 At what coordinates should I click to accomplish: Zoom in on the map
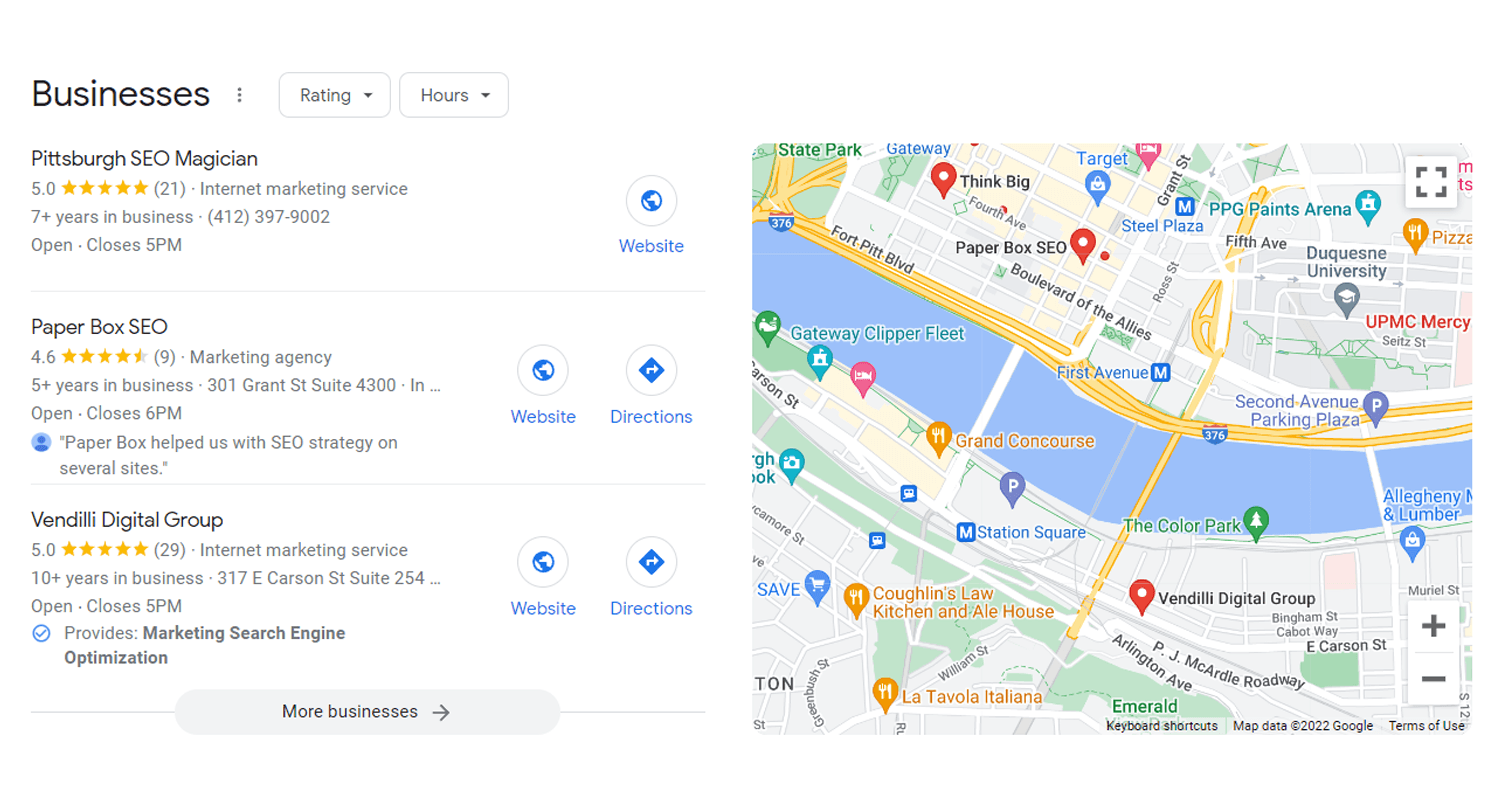tap(1433, 625)
